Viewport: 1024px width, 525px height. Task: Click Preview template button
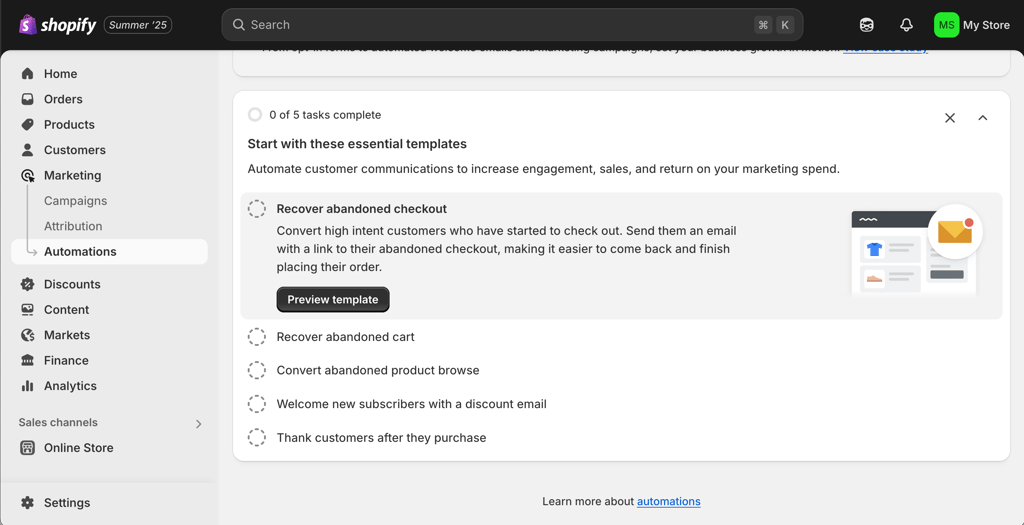(333, 300)
